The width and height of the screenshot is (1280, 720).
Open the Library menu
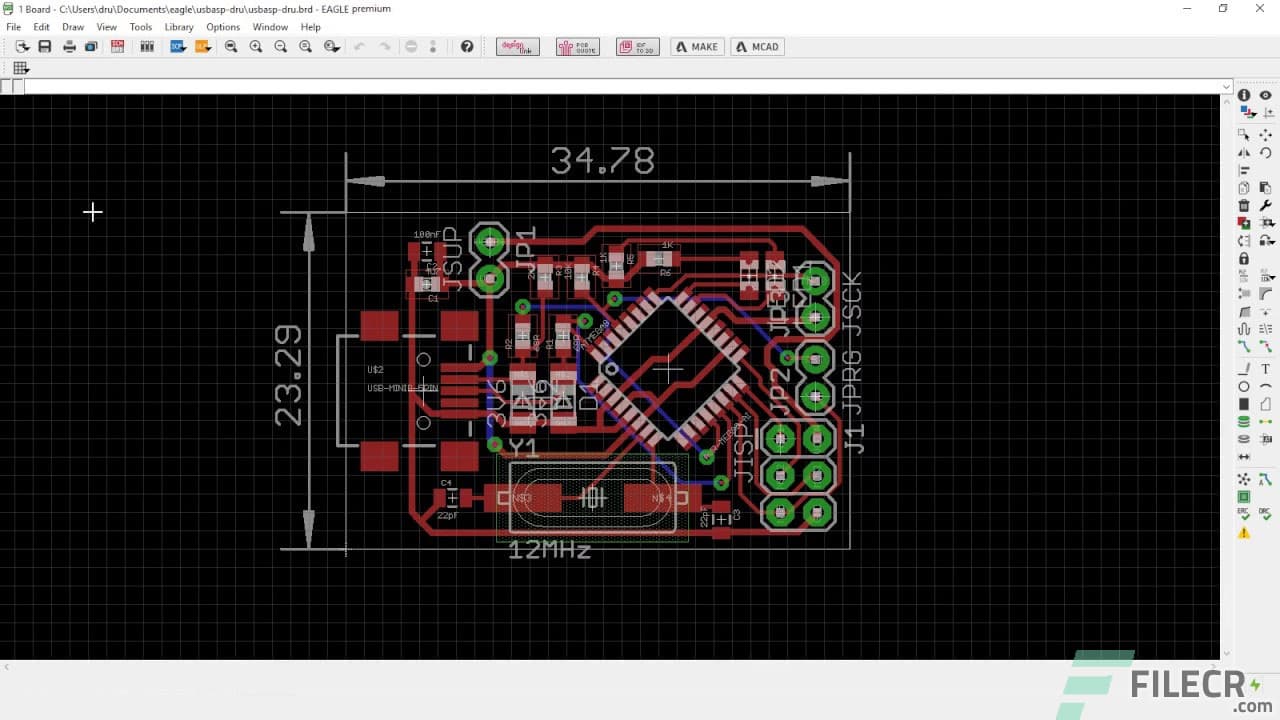[179, 27]
